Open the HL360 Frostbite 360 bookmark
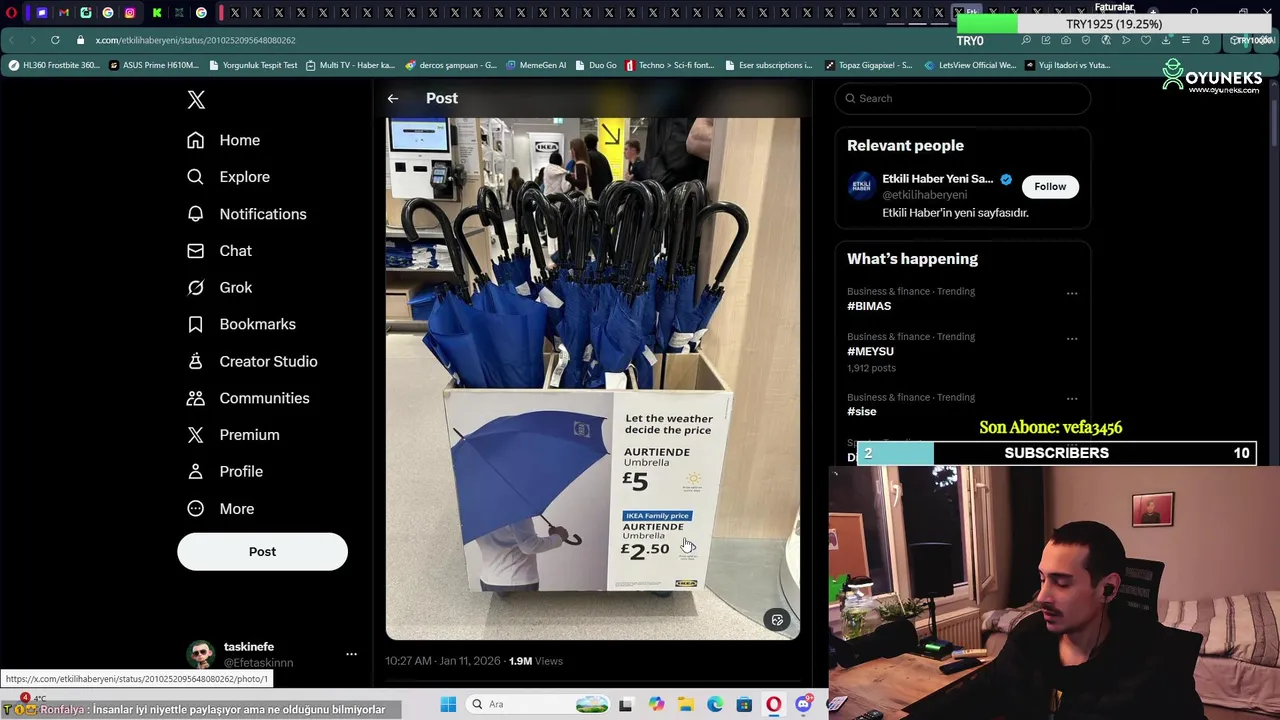This screenshot has height=720, width=1280. [x=54, y=65]
